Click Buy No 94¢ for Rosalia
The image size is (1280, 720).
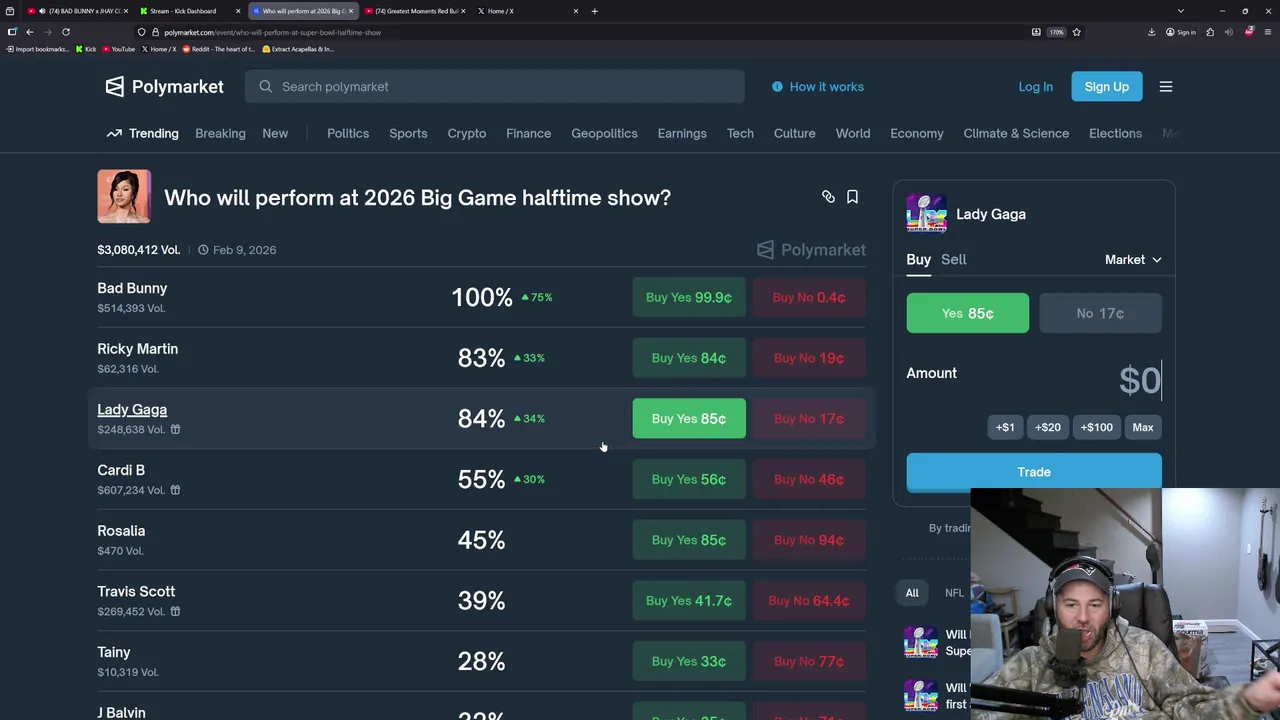pos(808,540)
